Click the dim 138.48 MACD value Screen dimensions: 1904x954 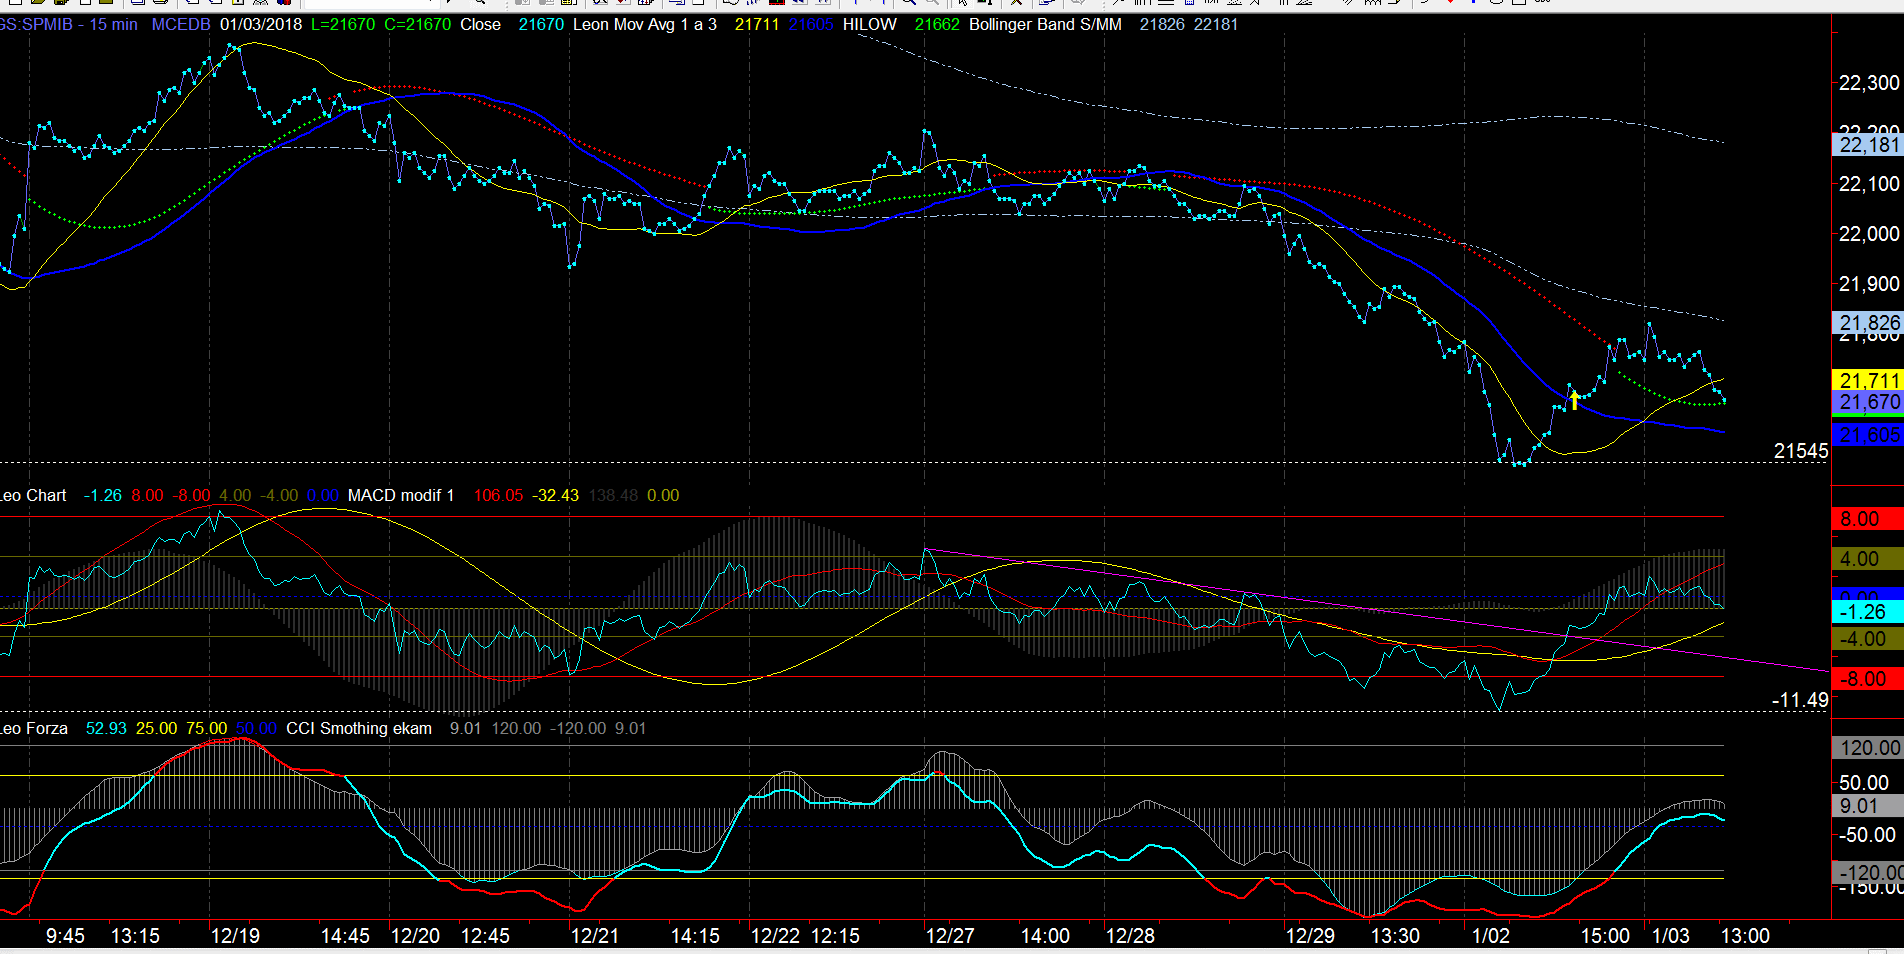(614, 496)
